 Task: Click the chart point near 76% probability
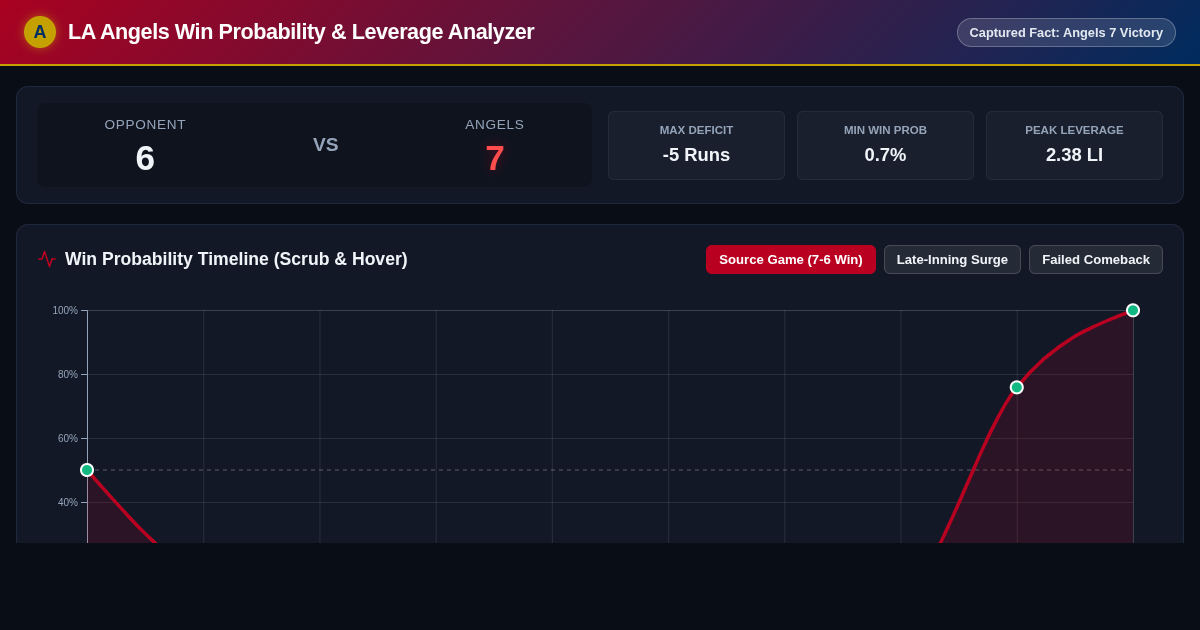coord(1017,387)
